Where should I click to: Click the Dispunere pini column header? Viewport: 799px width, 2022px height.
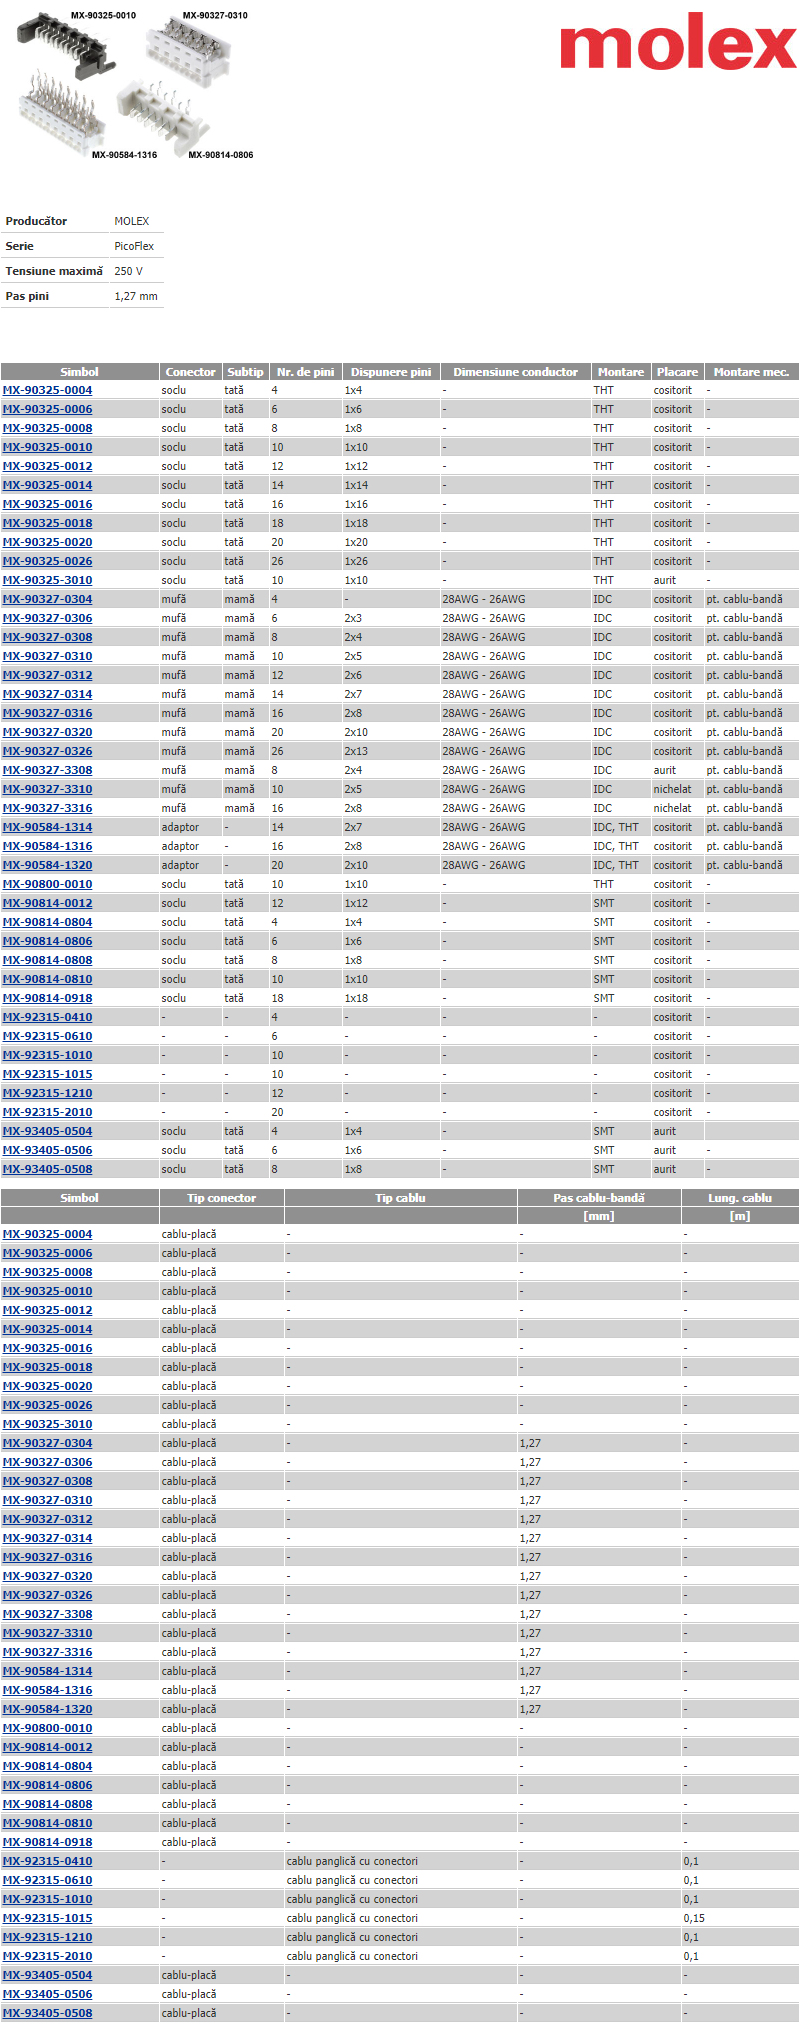(x=391, y=372)
